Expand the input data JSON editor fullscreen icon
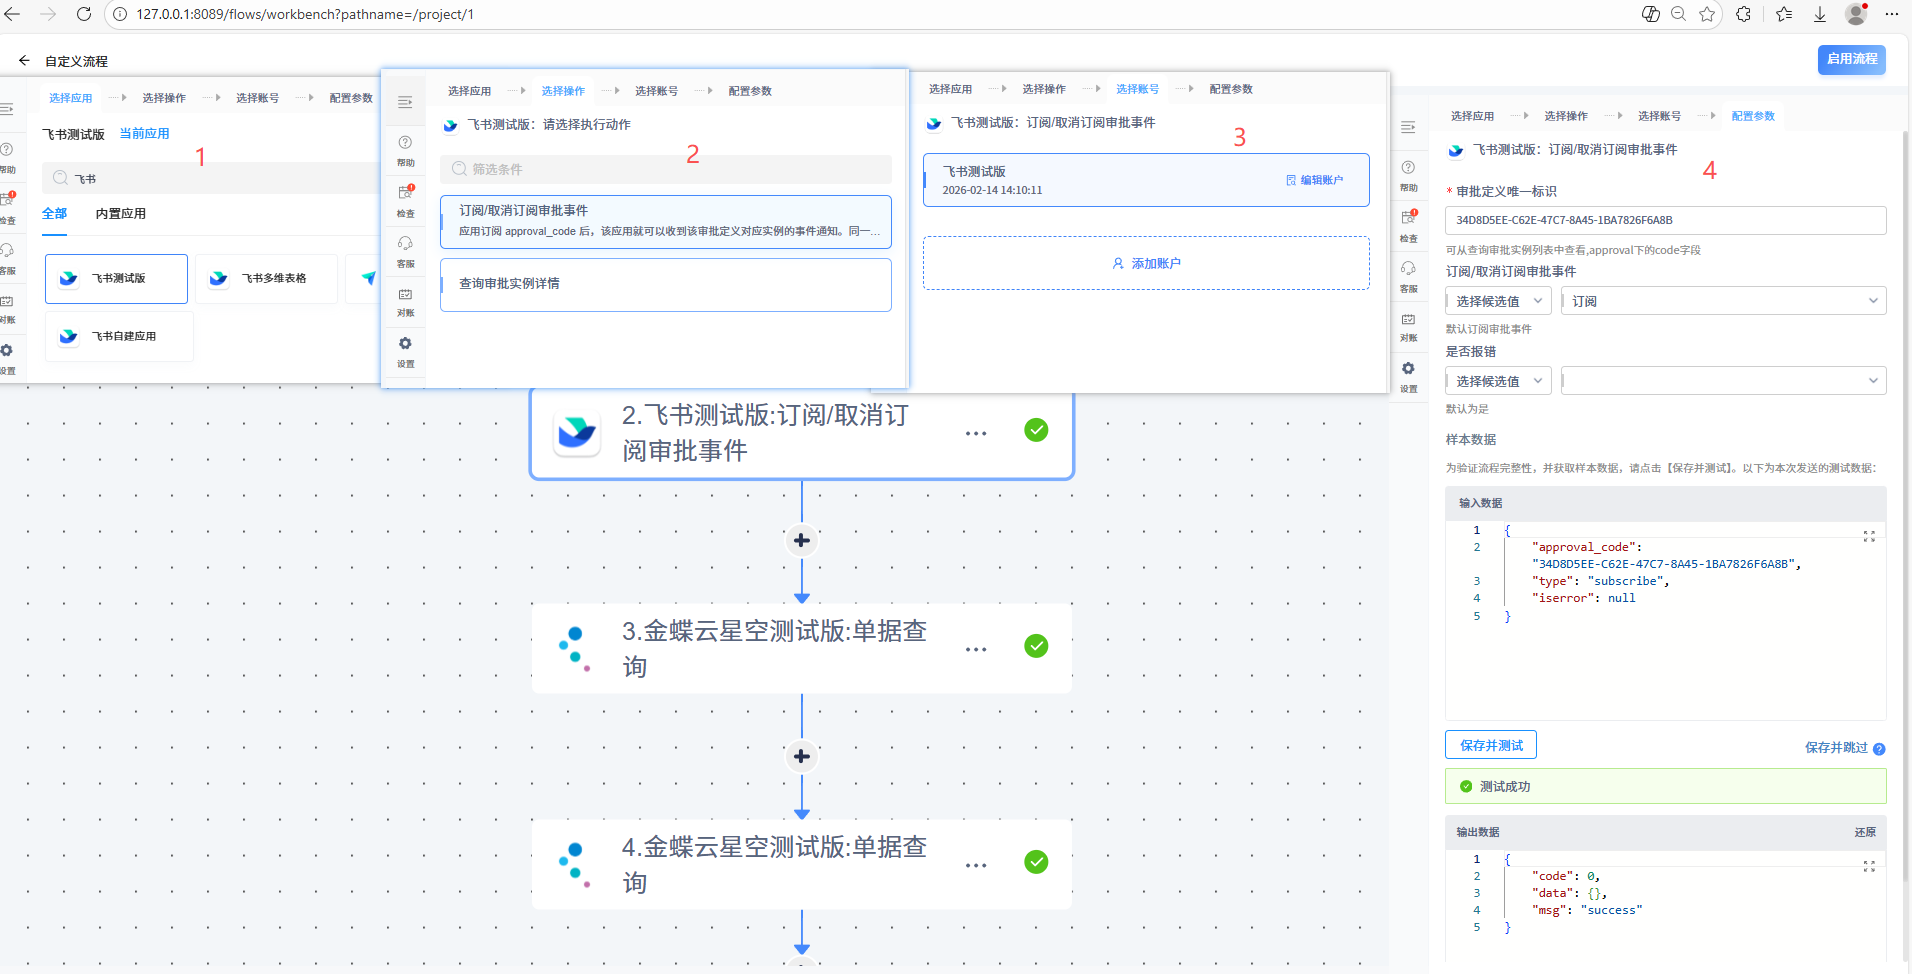The image size is (1912, 974). tap(1868, 537)
